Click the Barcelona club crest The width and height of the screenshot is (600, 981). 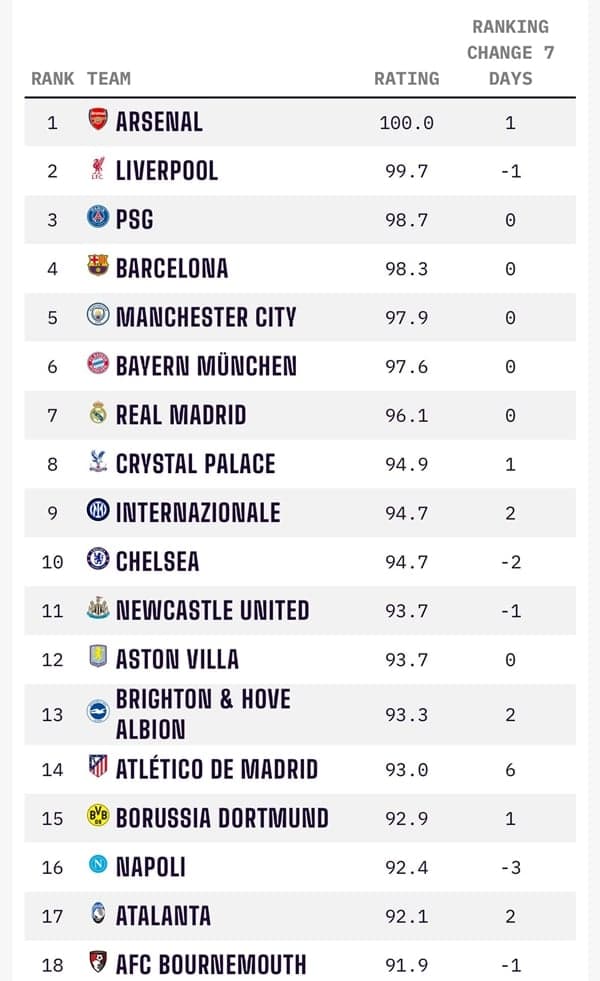pos(97,267)
